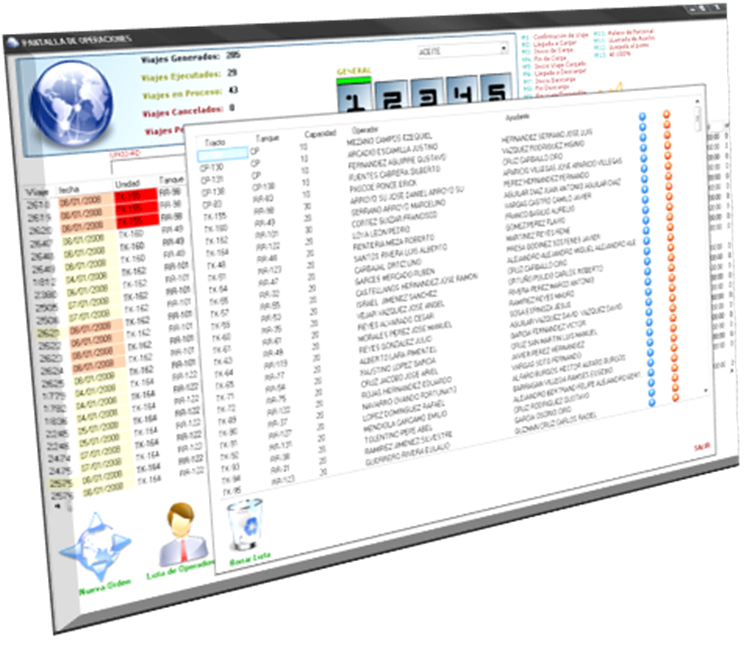Image resolution: width=755 pixels, height=645 pixels.
Task: Select trip 2620 in the Viaje column
Action: pos(40,230)
